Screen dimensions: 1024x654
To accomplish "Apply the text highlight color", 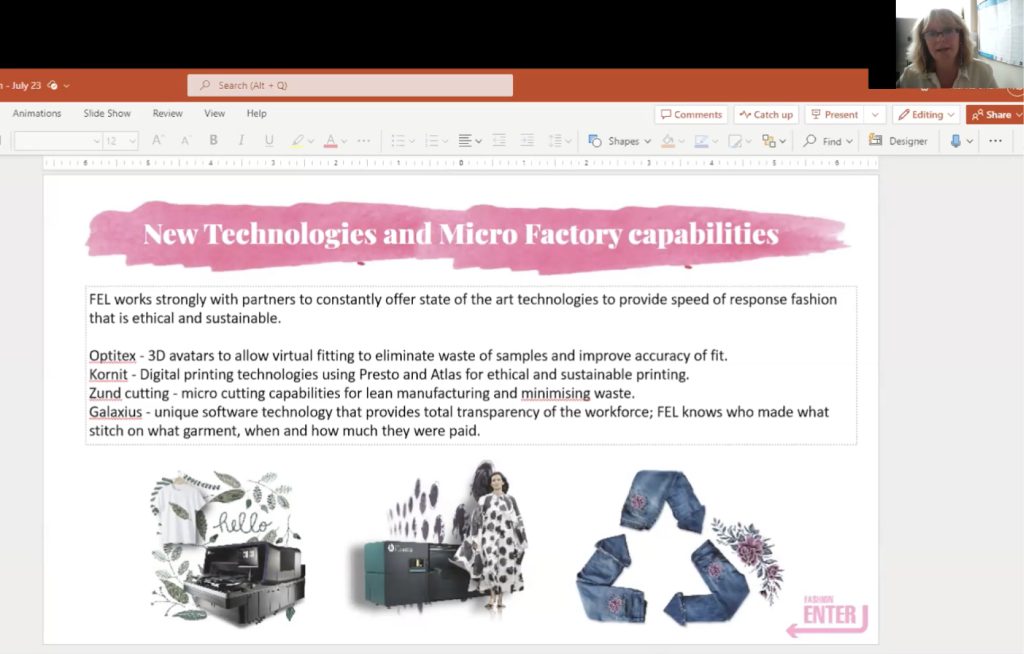I will pyautogui.click(x=297, y=141).
